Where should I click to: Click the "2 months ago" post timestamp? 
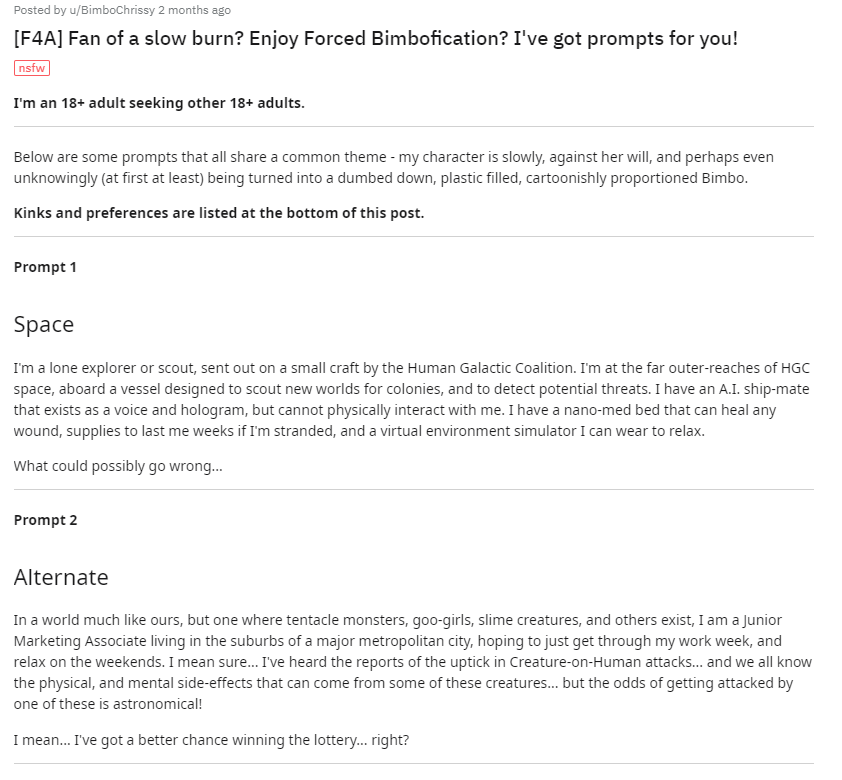point(194,10)
